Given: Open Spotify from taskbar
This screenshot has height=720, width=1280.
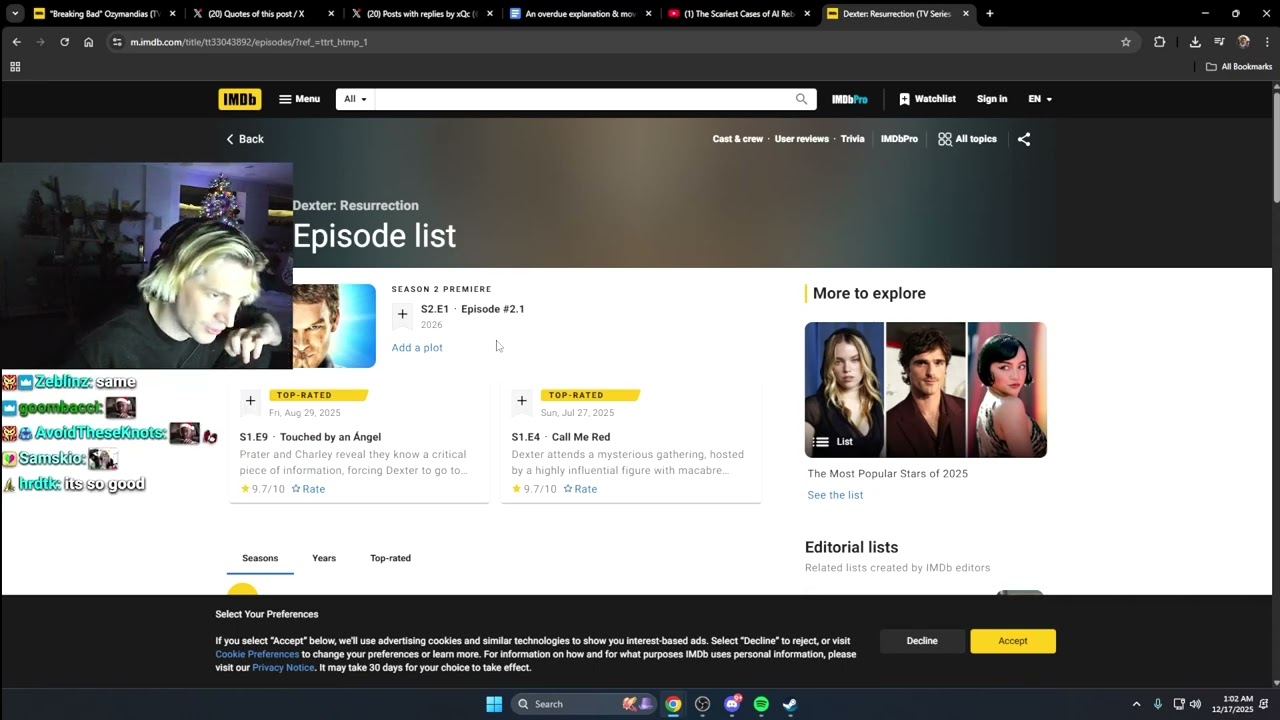Looking at the screenshot, I should (x=761, y=704).
